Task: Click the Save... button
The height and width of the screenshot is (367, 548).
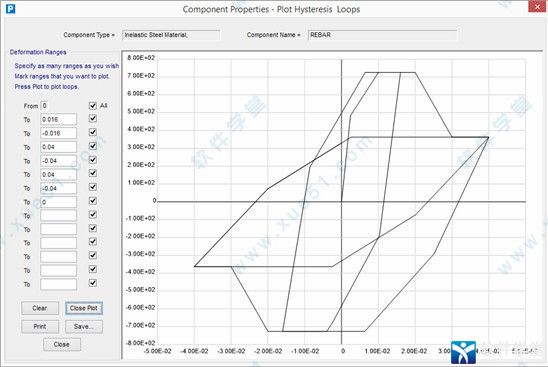Action: [84, 326]
